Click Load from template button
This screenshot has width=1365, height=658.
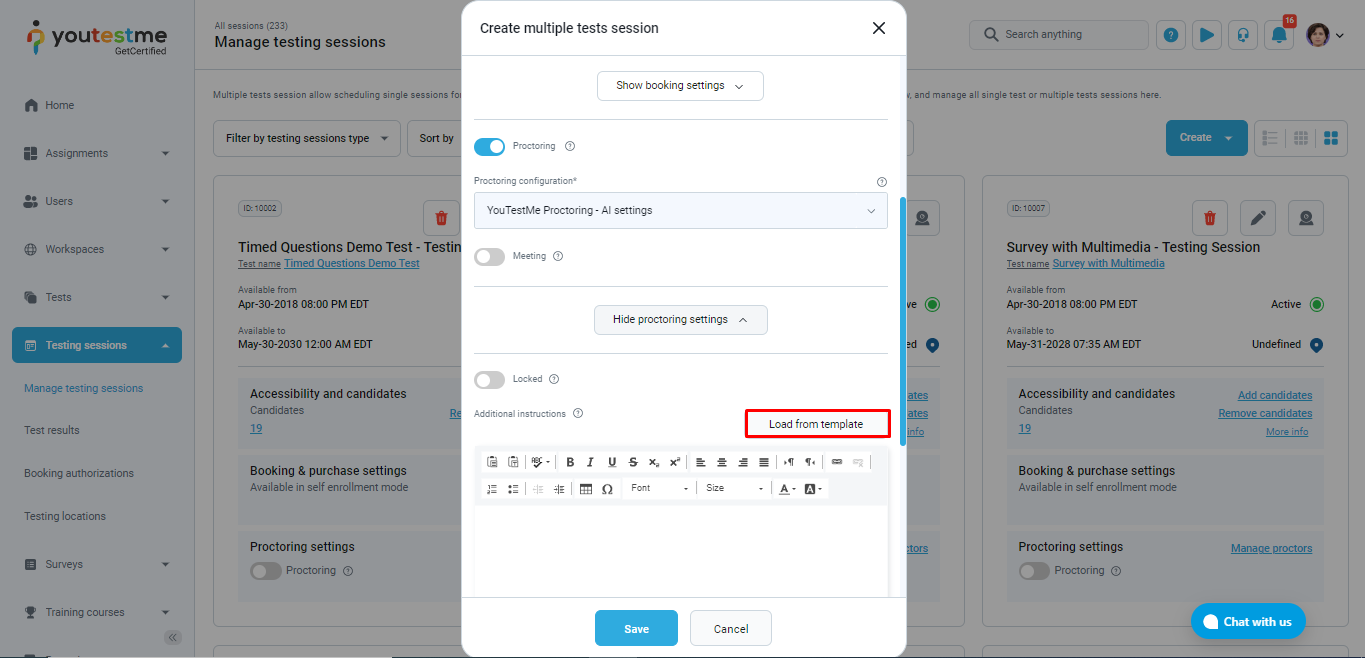pos(816,424)
